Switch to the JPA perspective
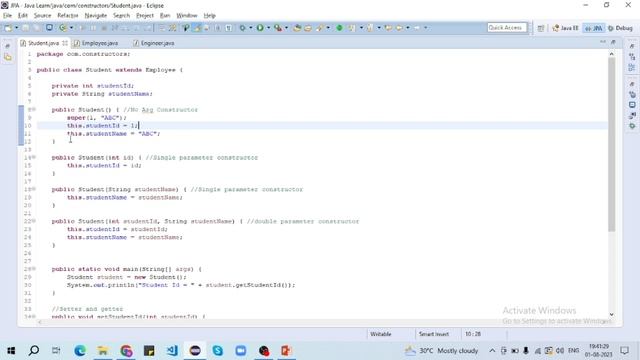Viewport: 640px width, 360px height. [x=594, y=28]
